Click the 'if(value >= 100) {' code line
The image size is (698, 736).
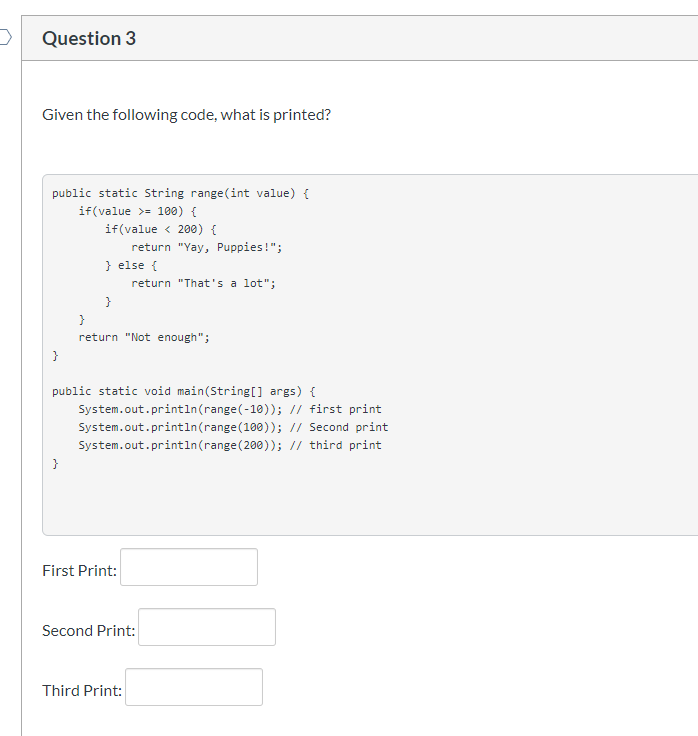[x=138, y=211]
